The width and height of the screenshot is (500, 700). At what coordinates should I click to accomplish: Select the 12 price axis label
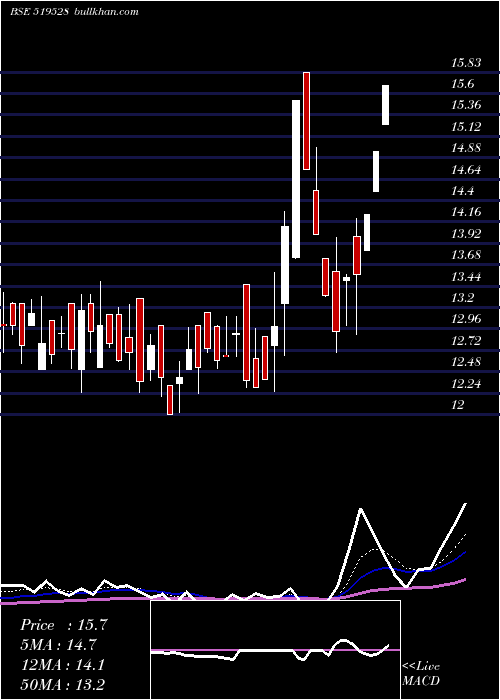point(458,405)
